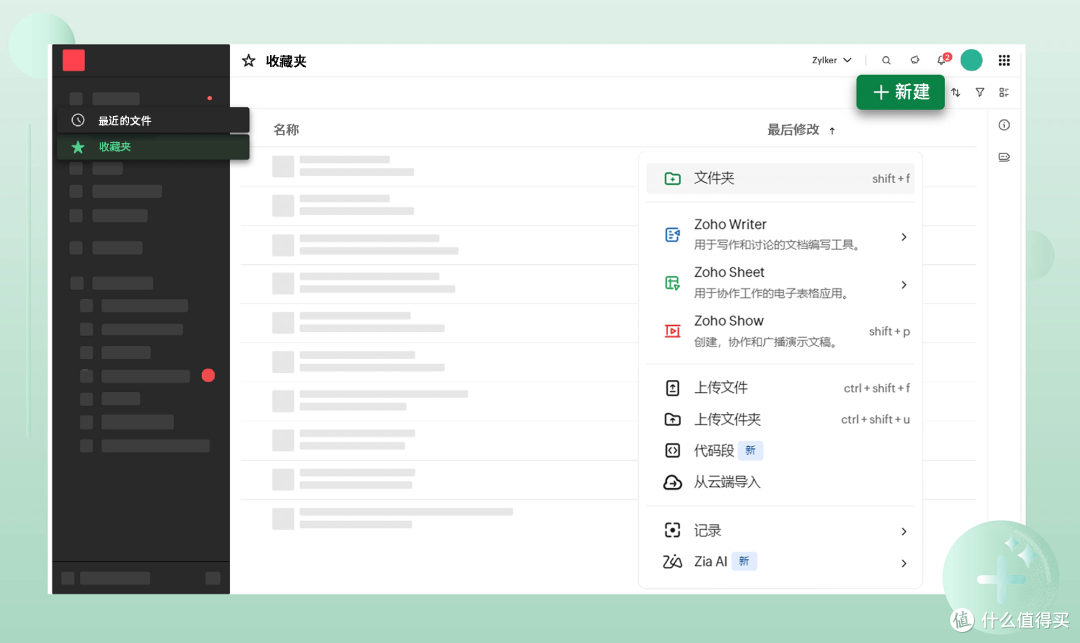Open 最近的文件 in sidebar
This screenshot has height=643, width=1080.
153,120
